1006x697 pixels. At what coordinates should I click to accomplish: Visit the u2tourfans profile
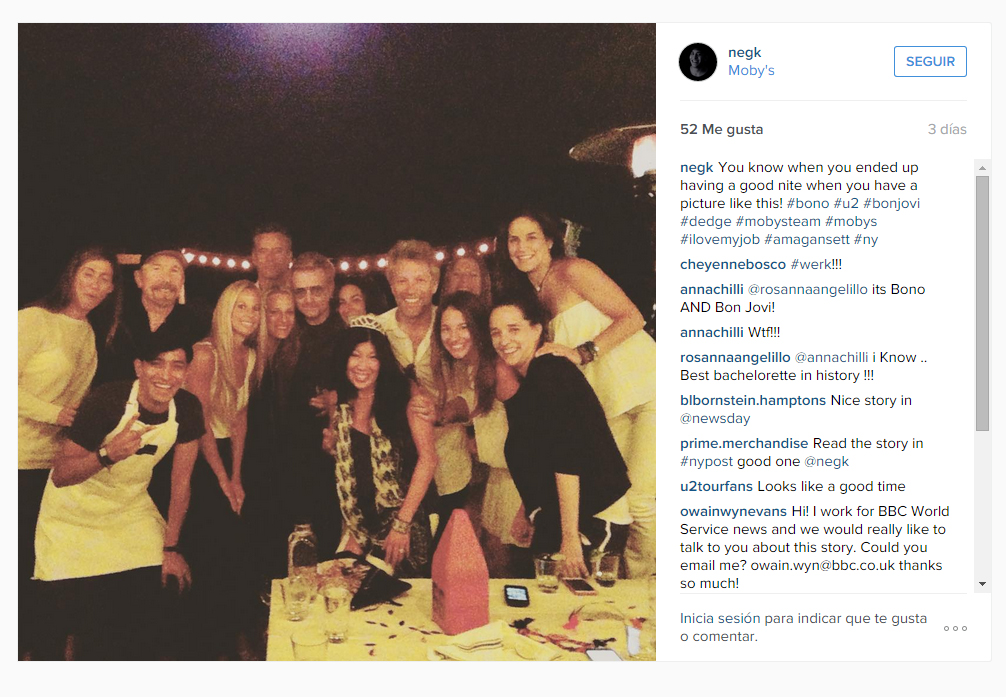pyautogui.click(x=716, y=486)
